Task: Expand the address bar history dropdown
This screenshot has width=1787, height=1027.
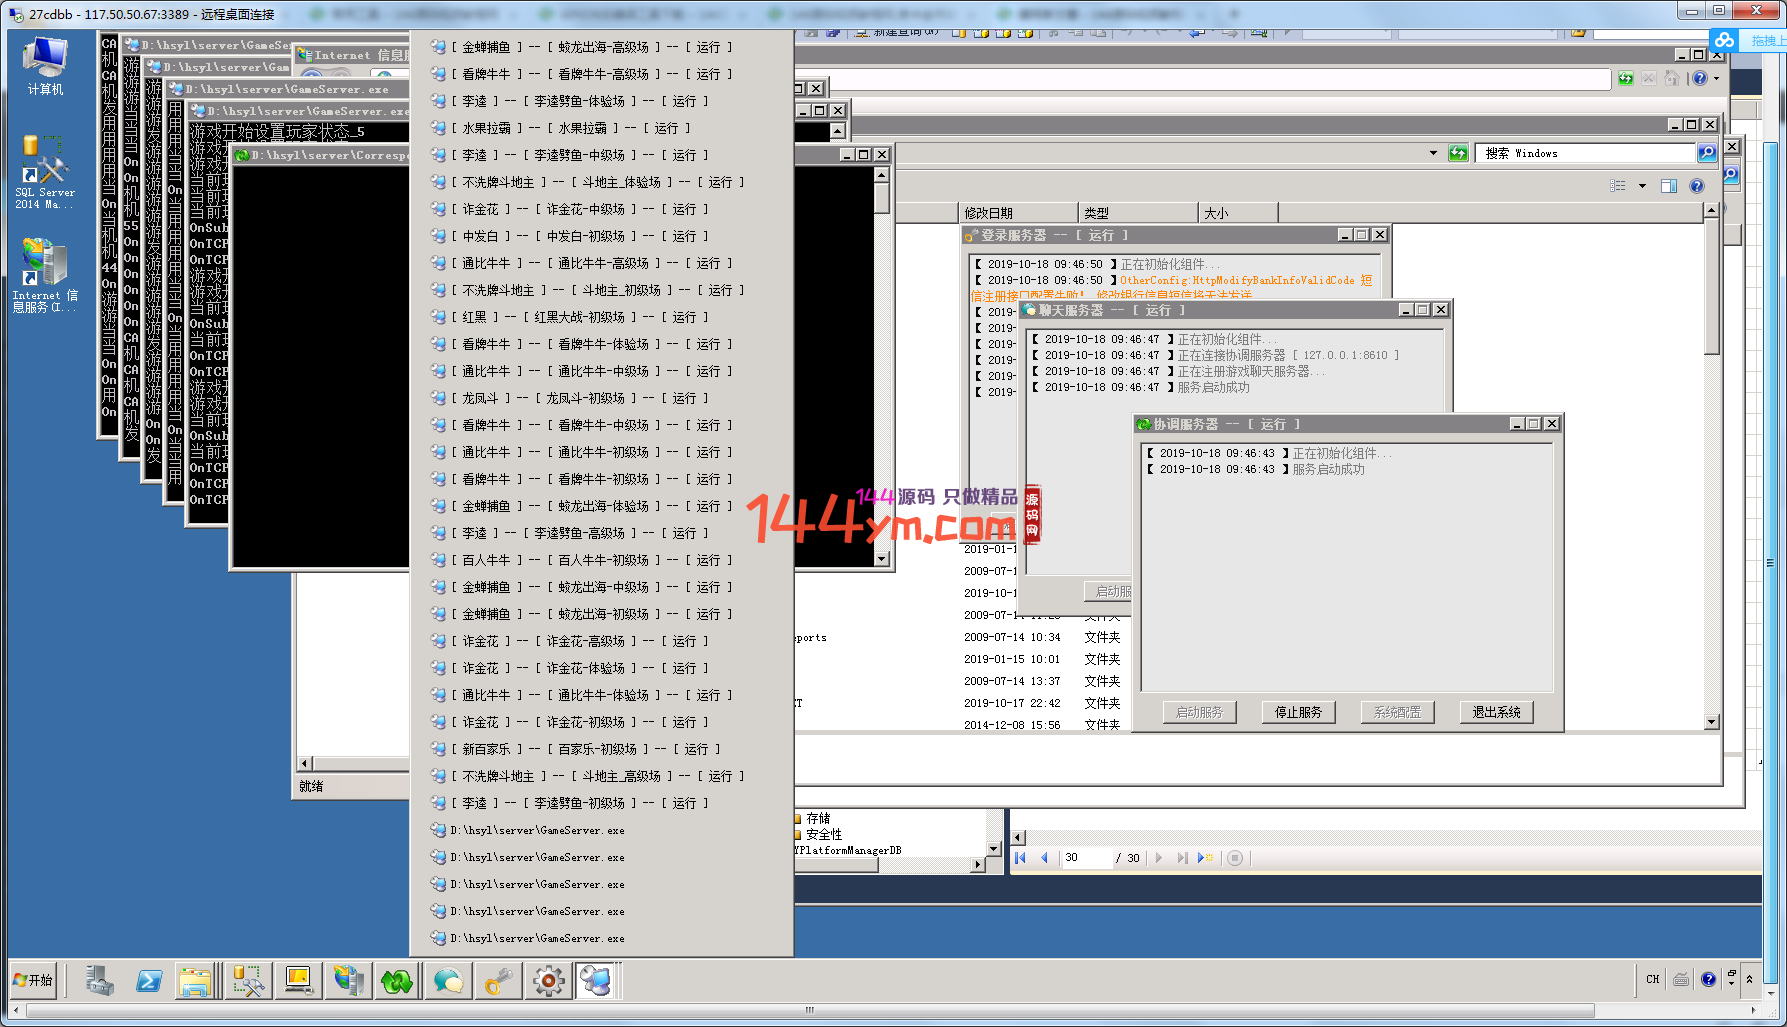Action: click(1433, 153)
